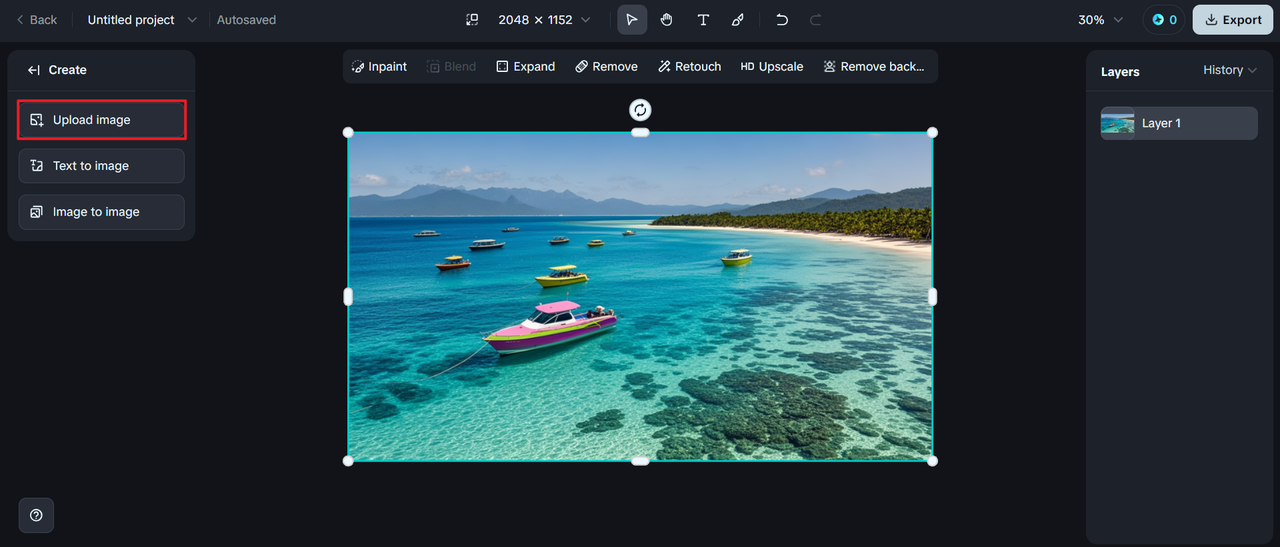Open the 2048 × 1152 canvas size dropdown

coord(544,20)
